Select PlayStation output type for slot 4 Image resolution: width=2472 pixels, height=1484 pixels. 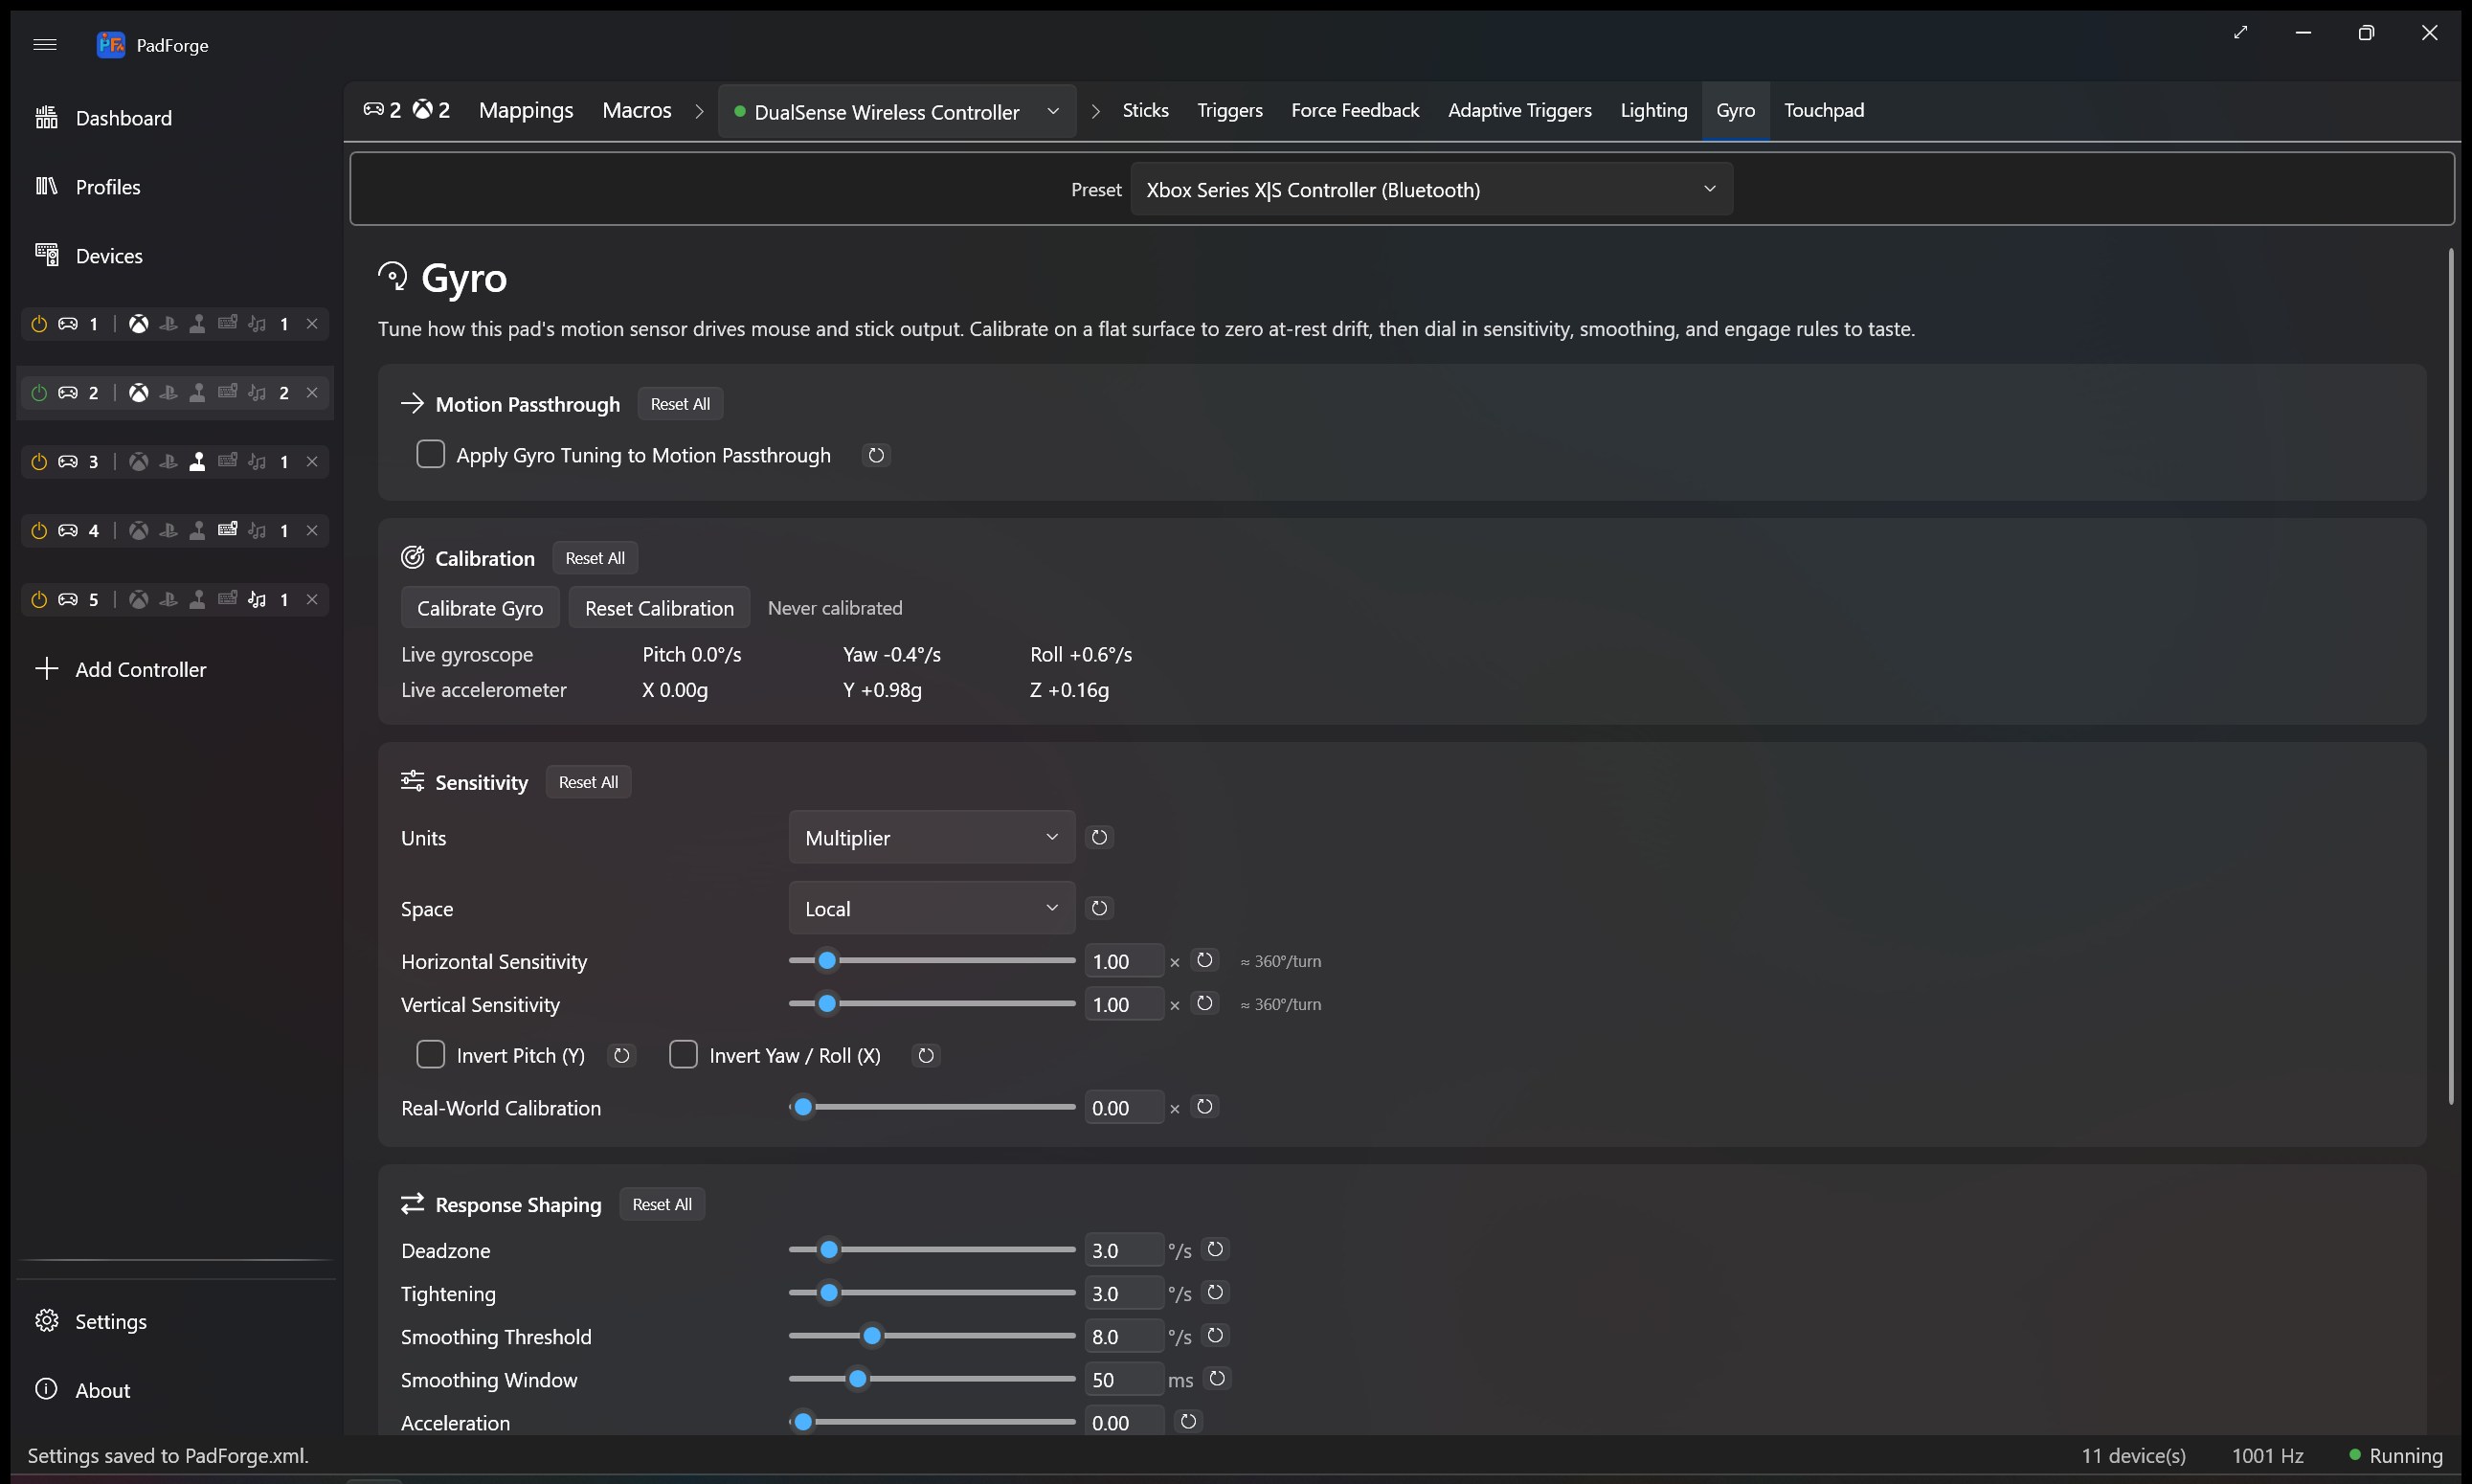click(168, 531)
